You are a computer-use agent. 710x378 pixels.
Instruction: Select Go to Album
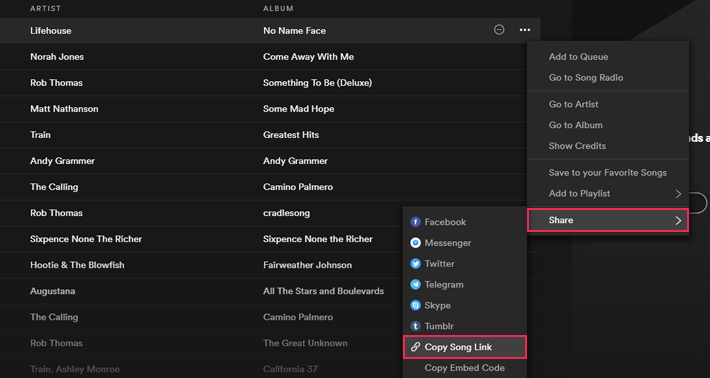pyautogui.click(x=576, y=125)
